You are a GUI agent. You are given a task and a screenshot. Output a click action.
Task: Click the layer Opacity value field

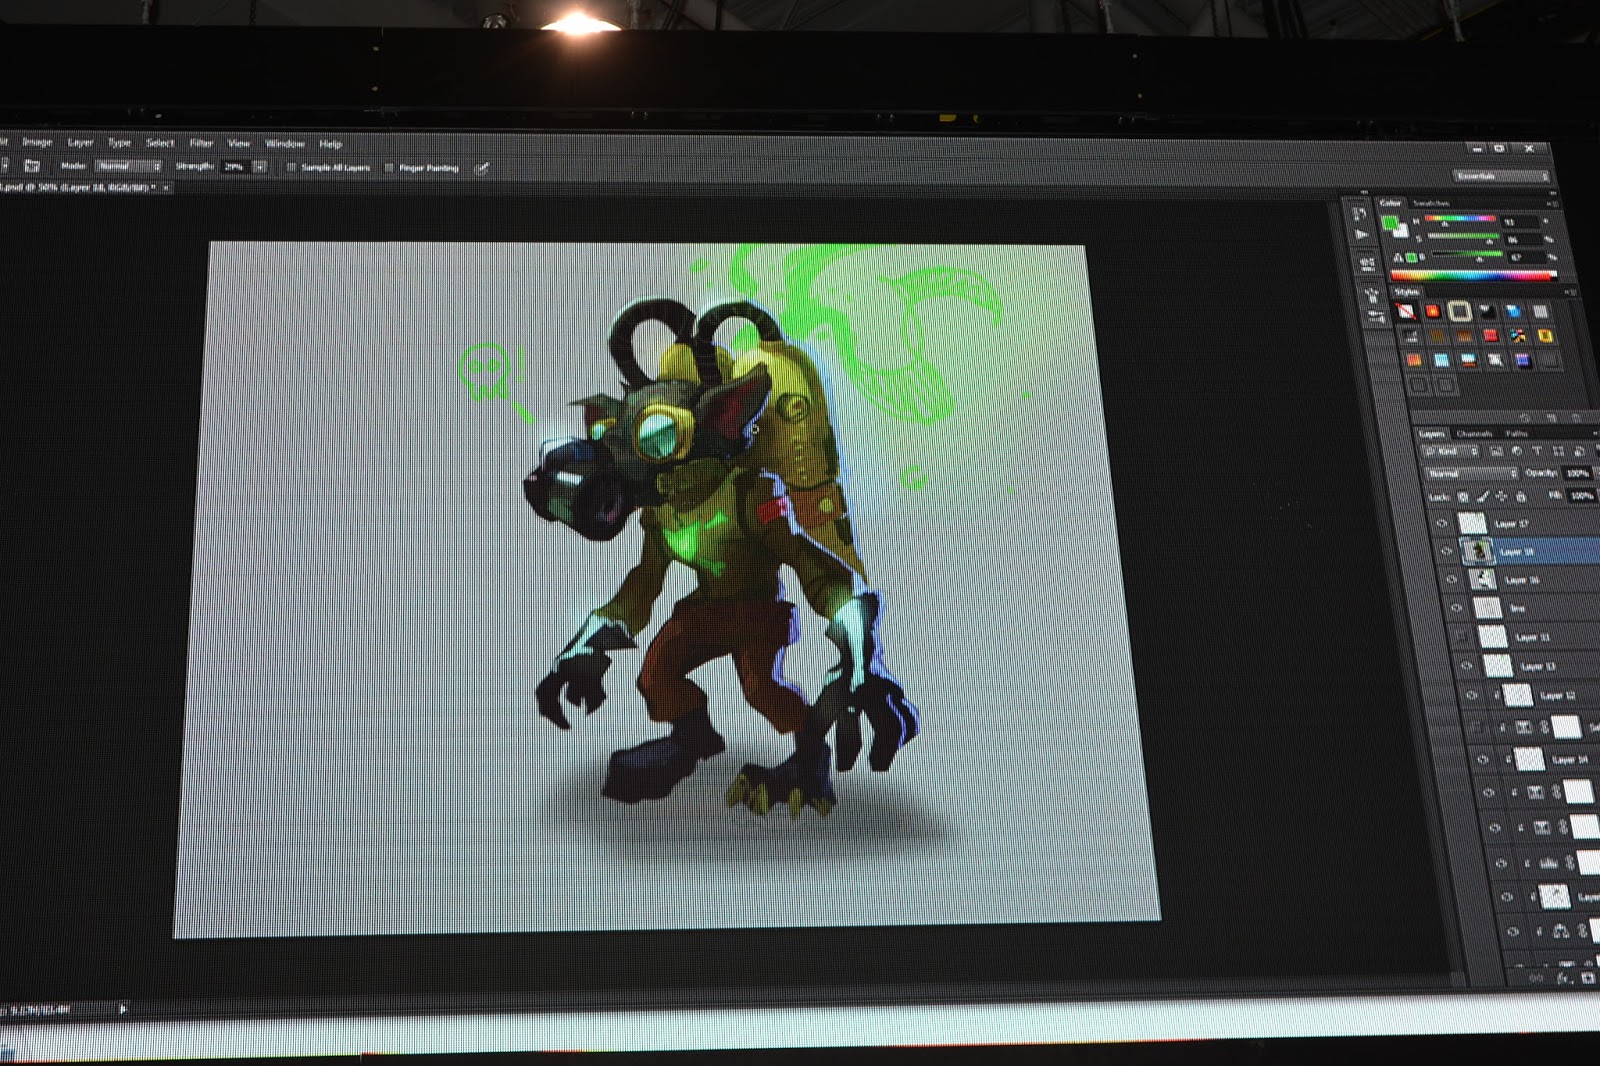tap(1577, 473)
